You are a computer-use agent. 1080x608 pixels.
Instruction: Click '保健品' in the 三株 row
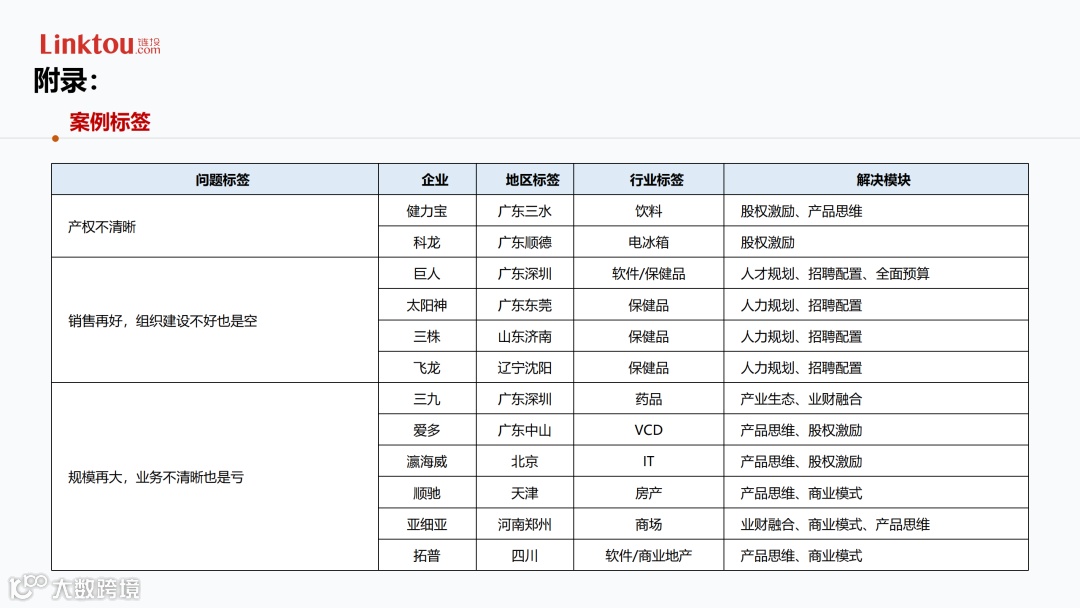649,337
